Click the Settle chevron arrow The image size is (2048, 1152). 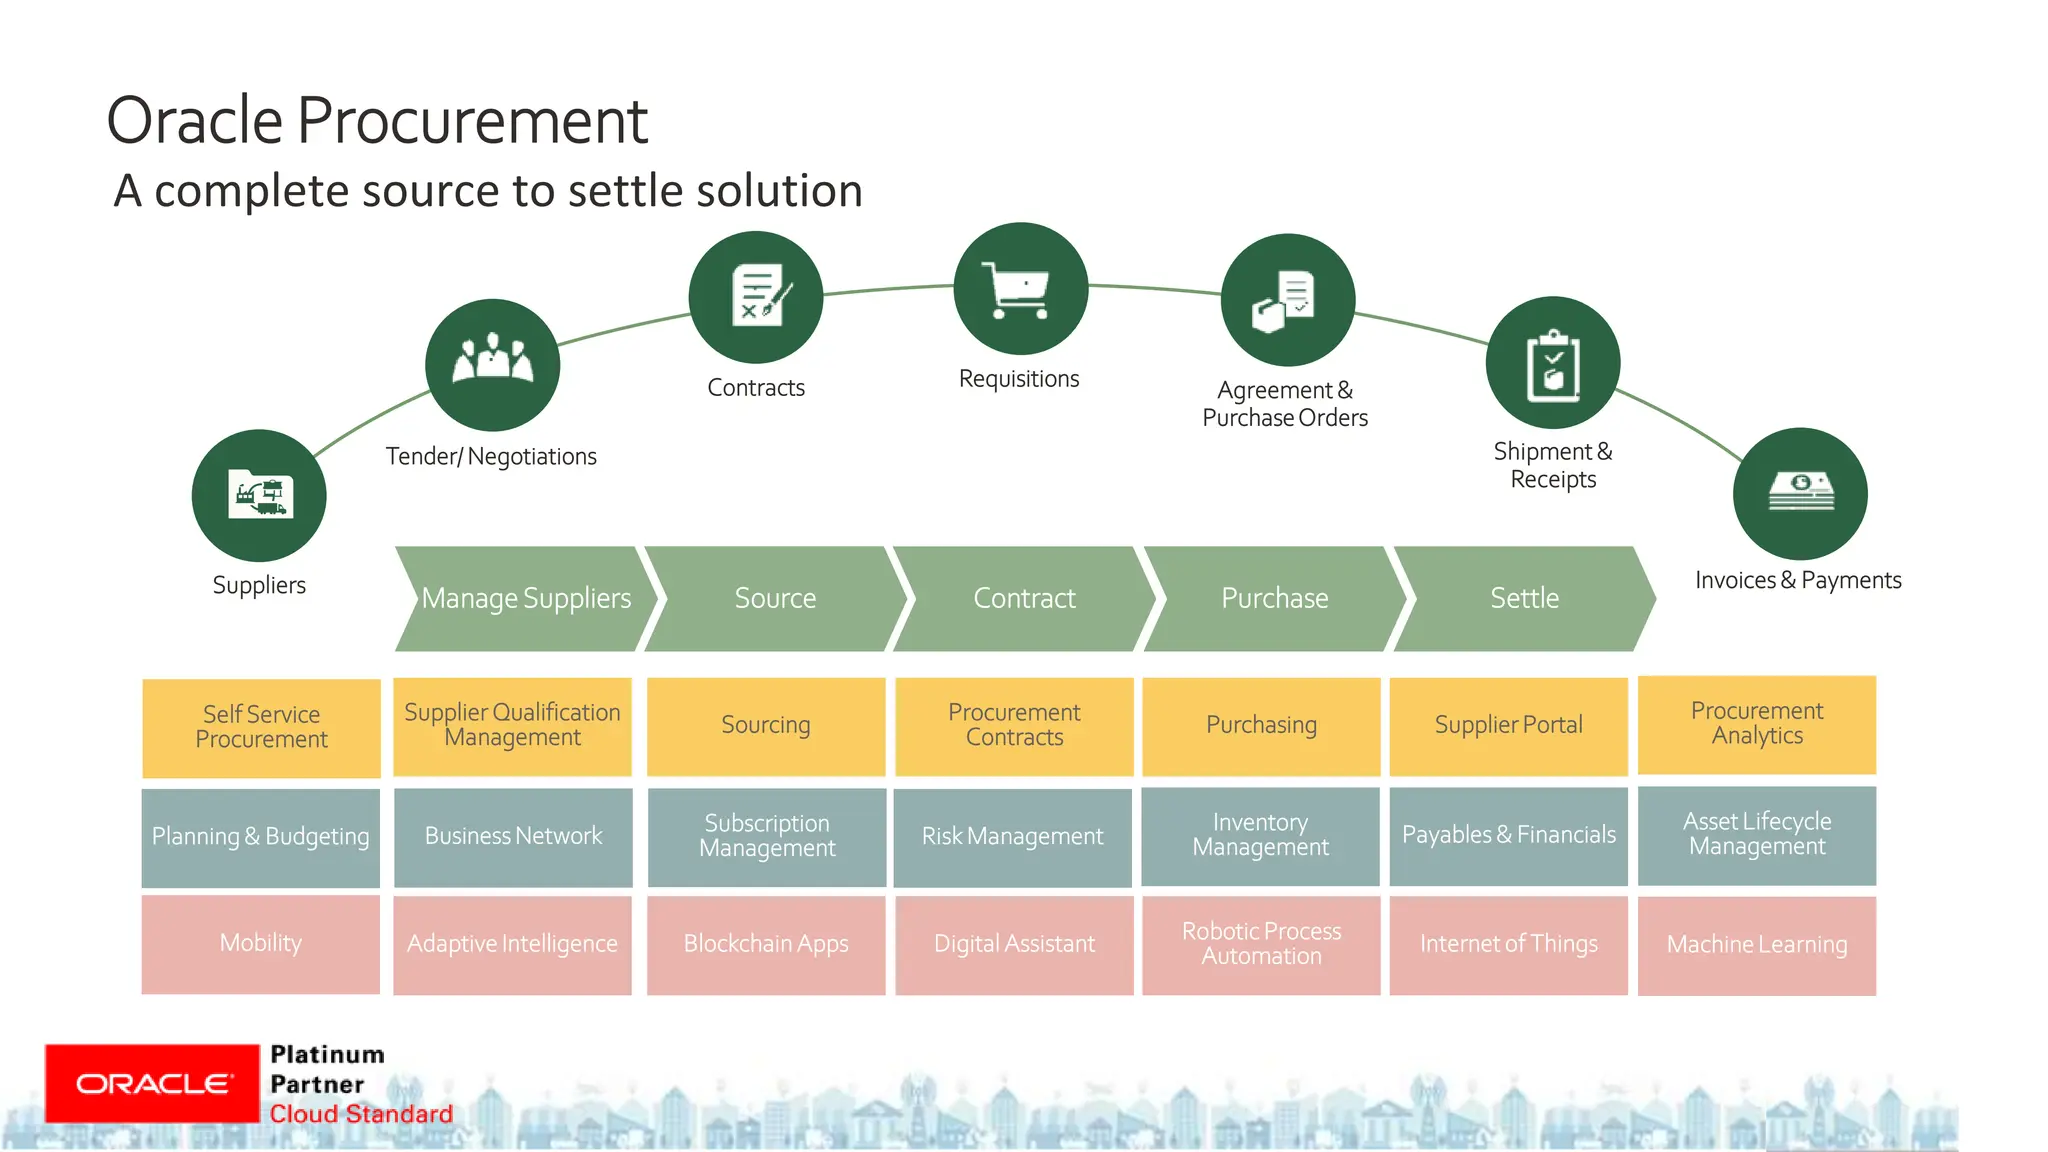pos(1524,598)
